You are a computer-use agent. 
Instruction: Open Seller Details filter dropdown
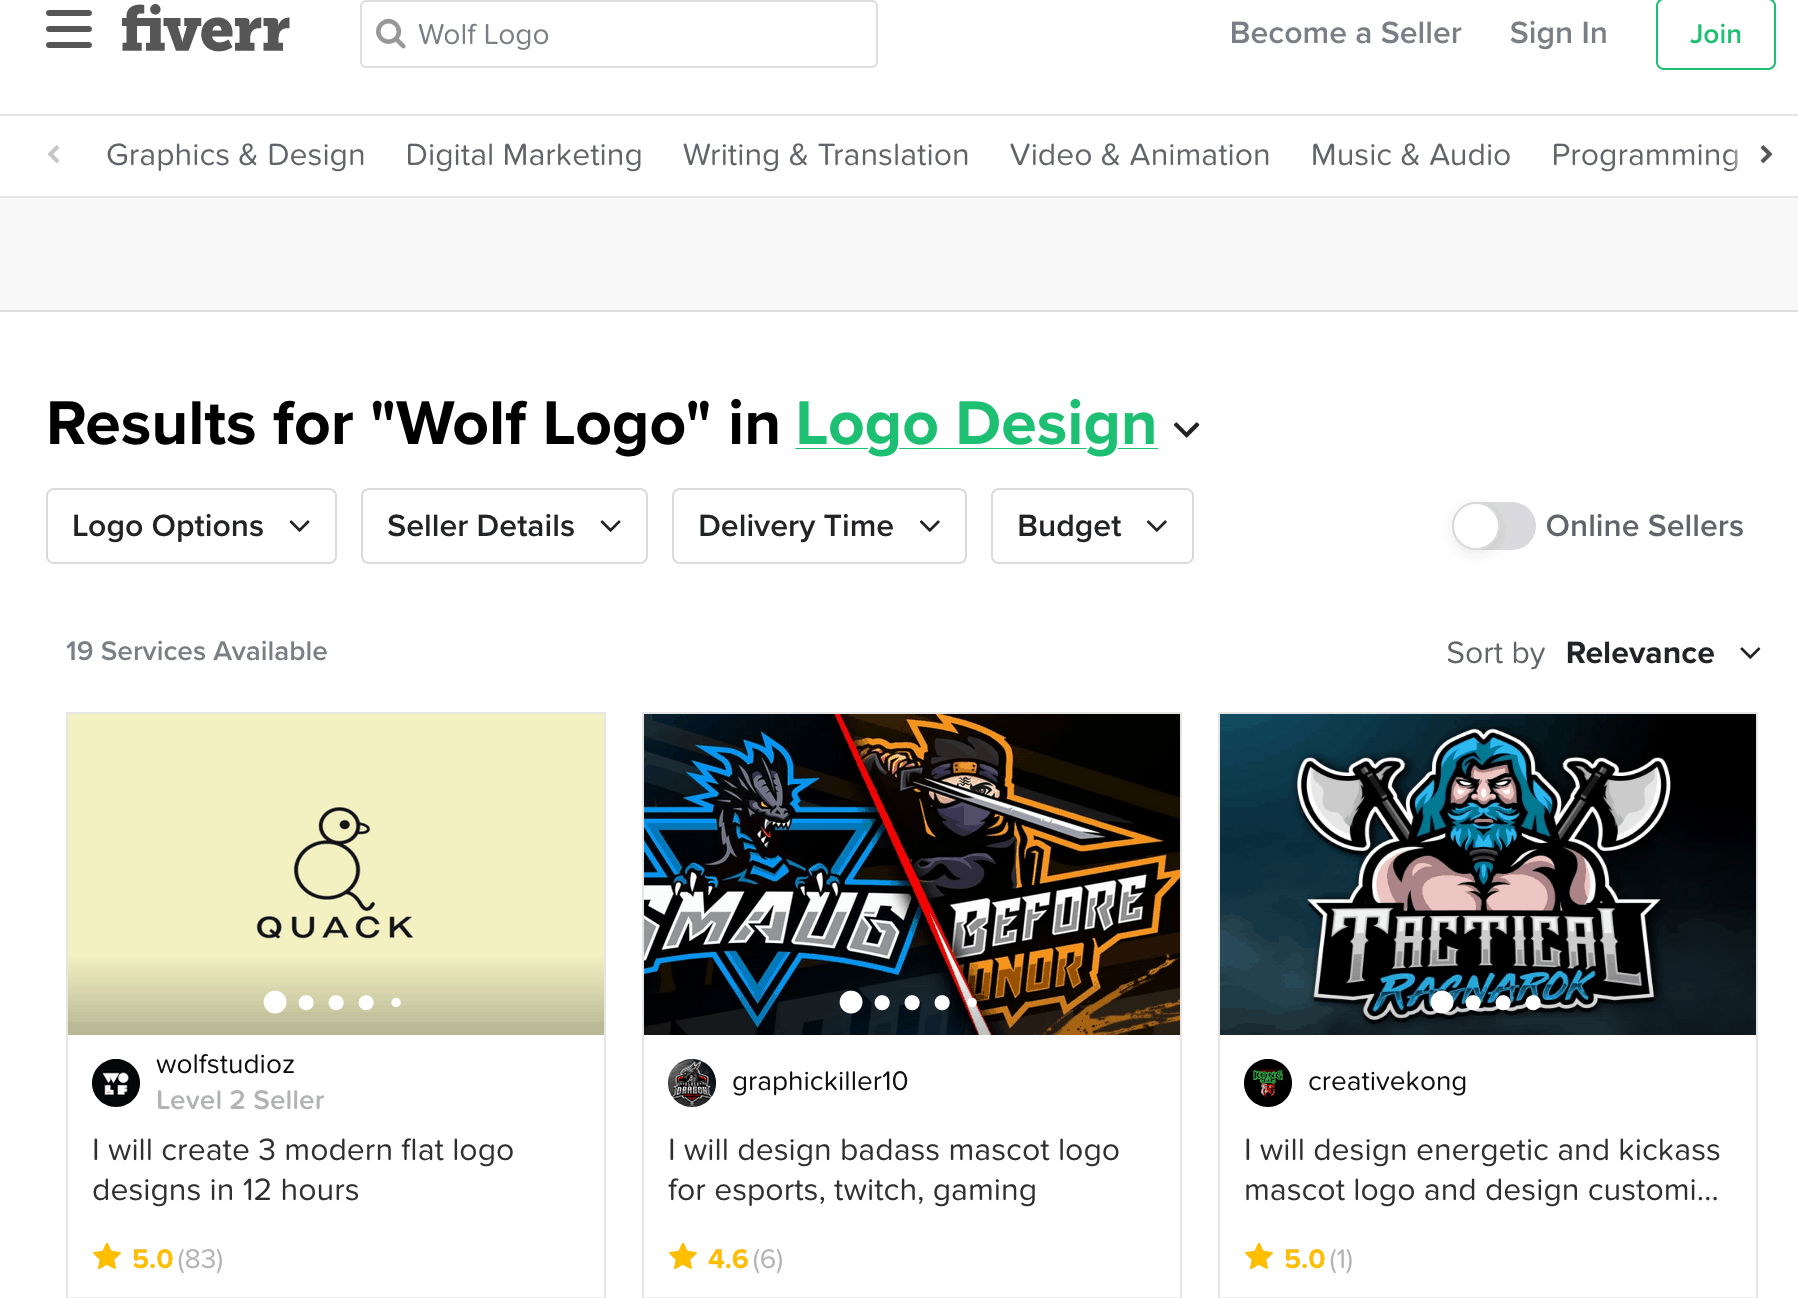tap(504, 526)
